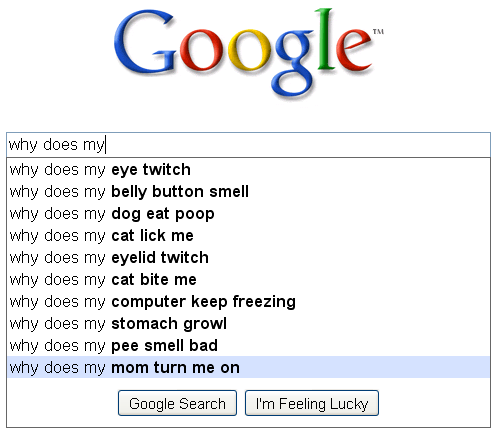
Task: Choose the 'eyelid twitch' autocomplete entry
Action: pyautogui.click(x=248, y=258)
